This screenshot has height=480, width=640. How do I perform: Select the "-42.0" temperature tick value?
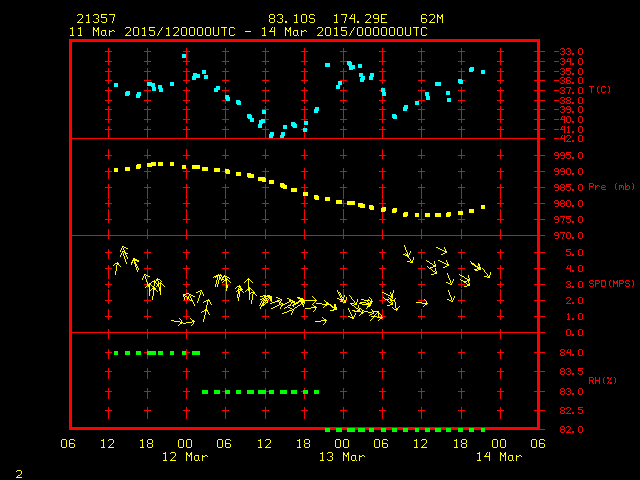[569, 139]
